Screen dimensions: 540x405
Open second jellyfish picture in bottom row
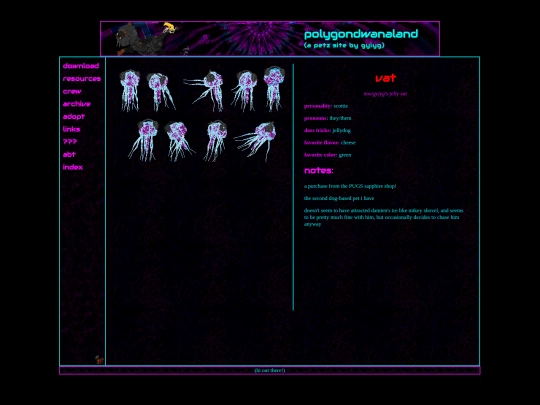coord(179,141)
